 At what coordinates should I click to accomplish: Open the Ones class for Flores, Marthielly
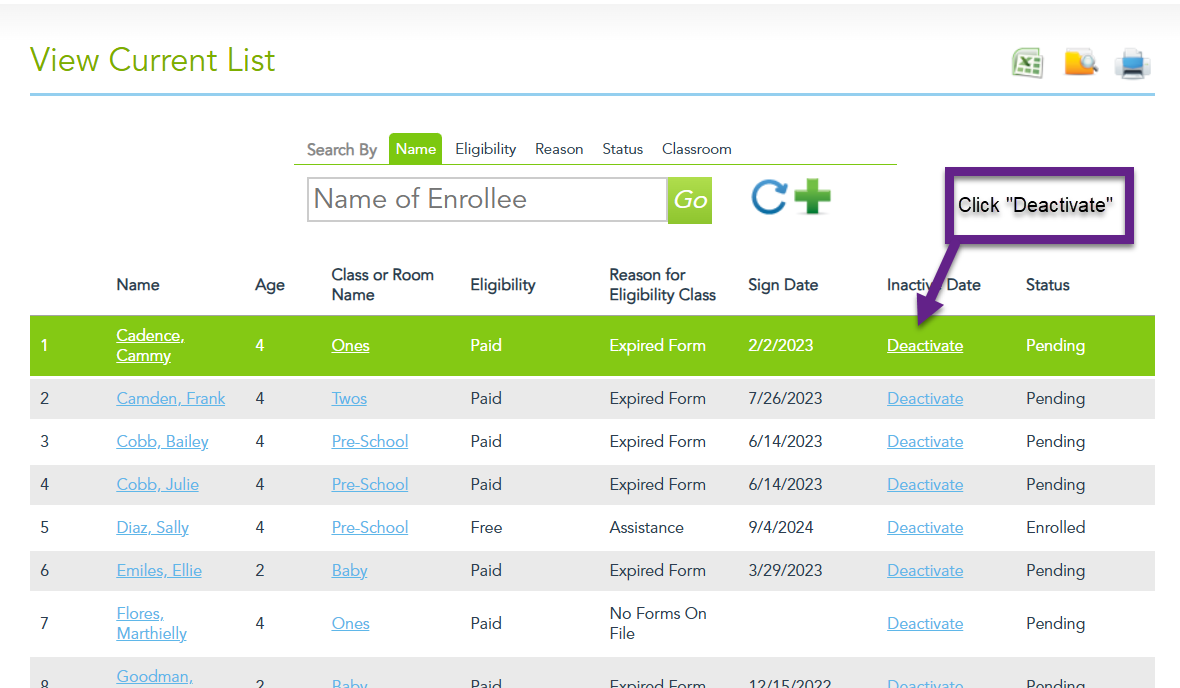click(351, 623)
